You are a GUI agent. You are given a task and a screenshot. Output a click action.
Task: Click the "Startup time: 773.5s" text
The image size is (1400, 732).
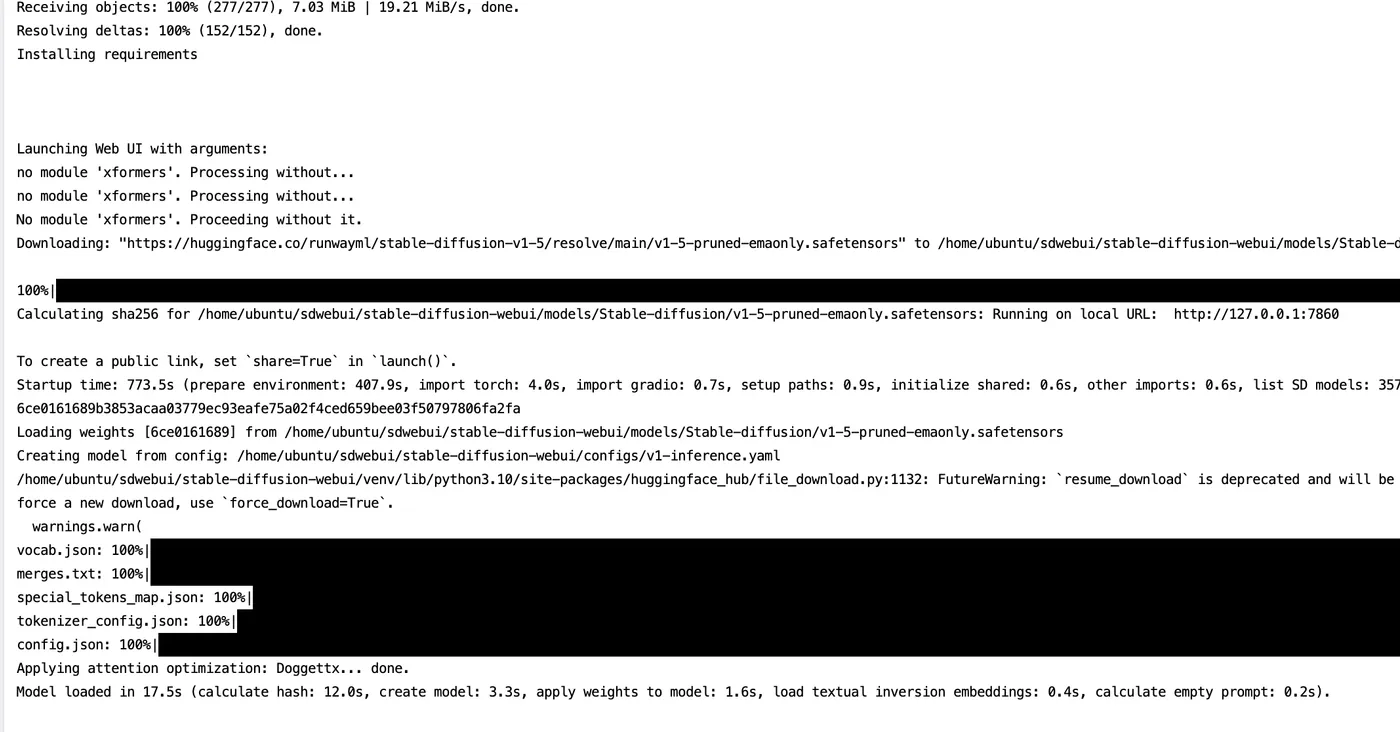click(95, 385)
